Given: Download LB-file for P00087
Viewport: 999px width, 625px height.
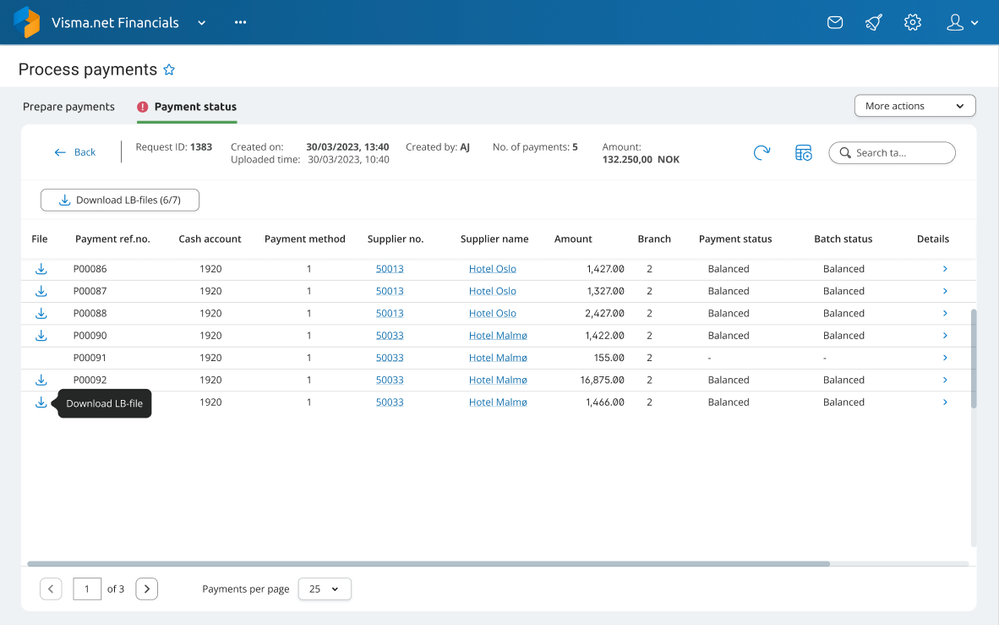Looking at the screenshot, I should 41,291.
